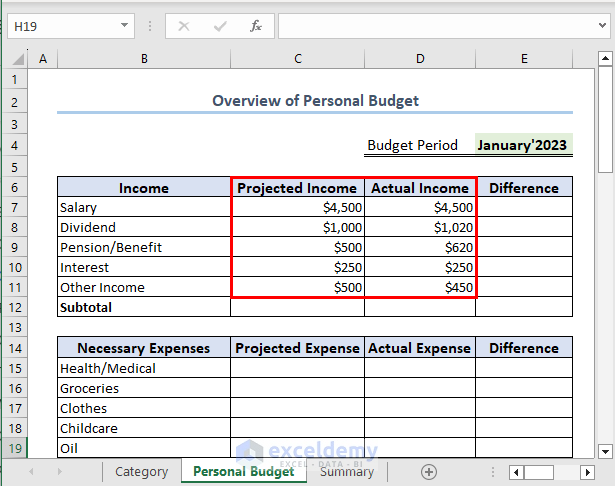The width and height of the screenshot is (615, 486).
Task: Select the Interest cell
Action: 144,267
